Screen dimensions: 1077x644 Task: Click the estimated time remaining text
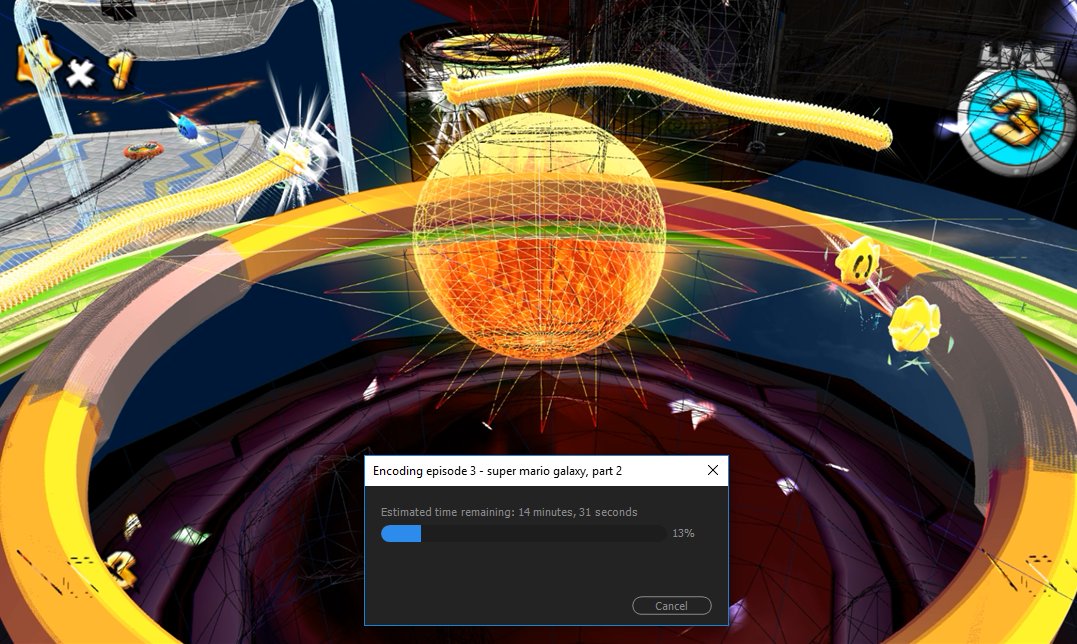pos(509,512)
